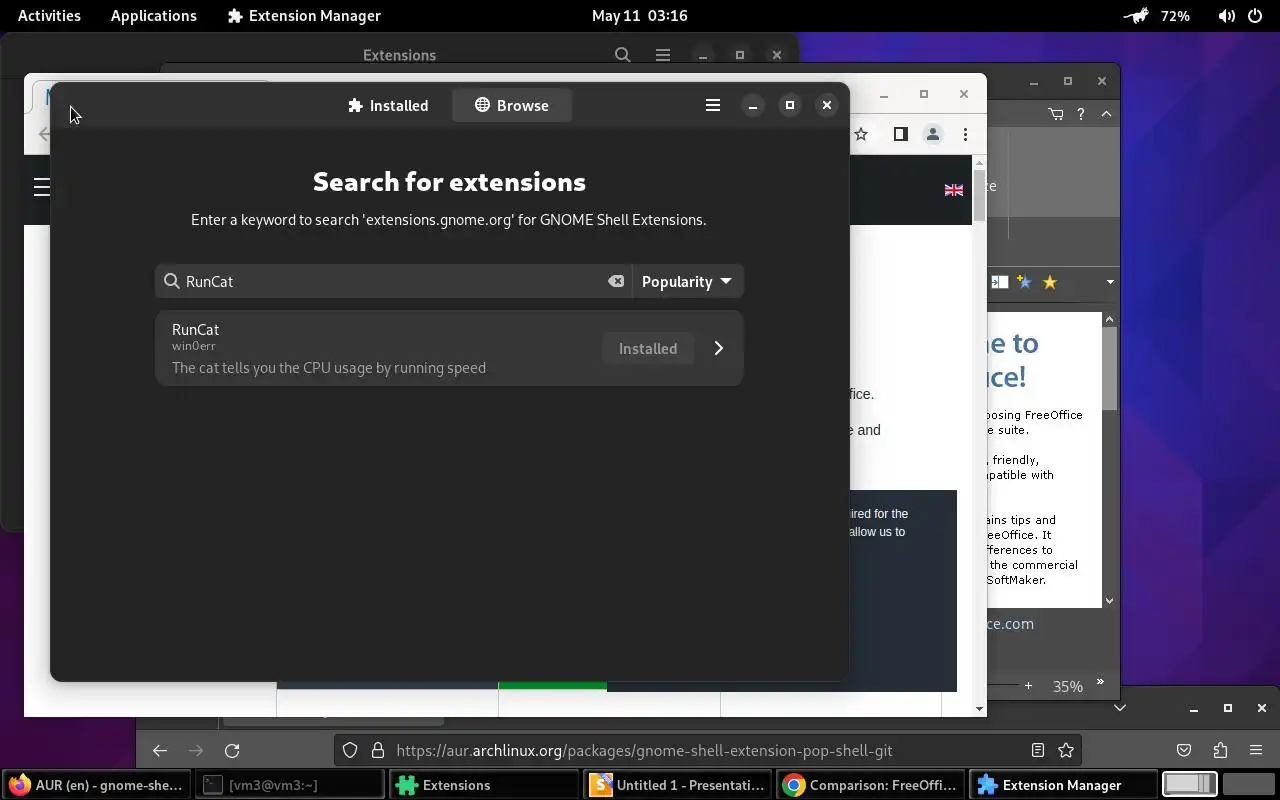The height and width of the screenshot is (800, 1280).
Task: Click the 35% zoom value
Action: (1067, 686)
